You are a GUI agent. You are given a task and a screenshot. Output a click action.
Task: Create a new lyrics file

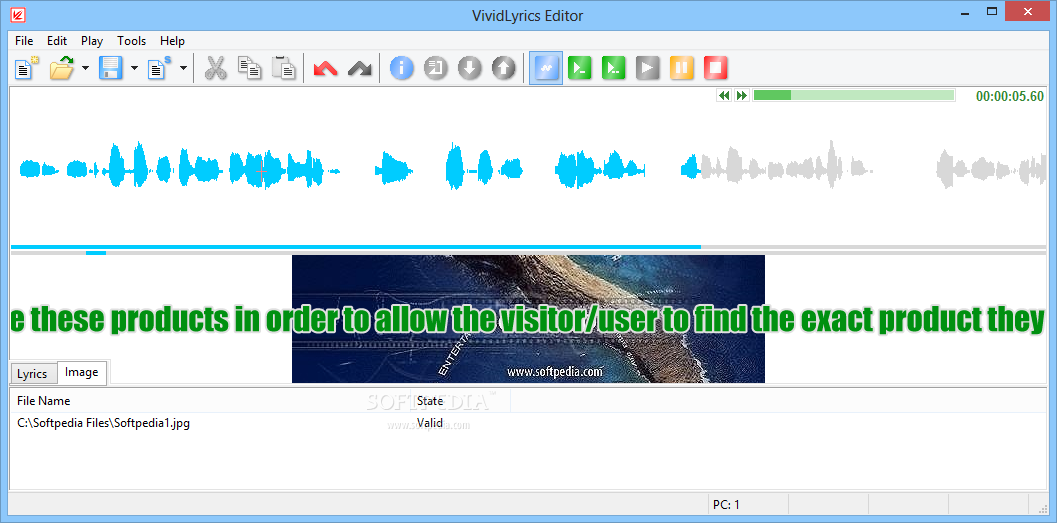(27, 68)
